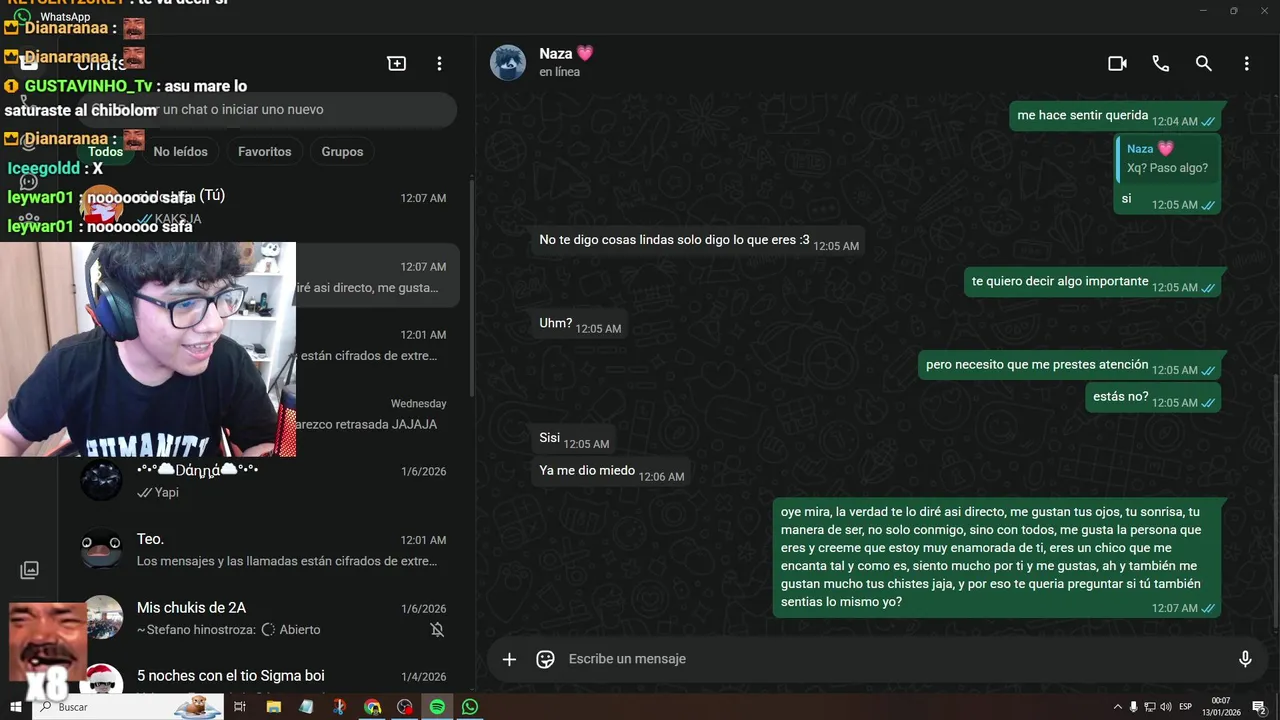Open Chrome from the taskbar
This screenshot has height=720, width=1280.
372,707
